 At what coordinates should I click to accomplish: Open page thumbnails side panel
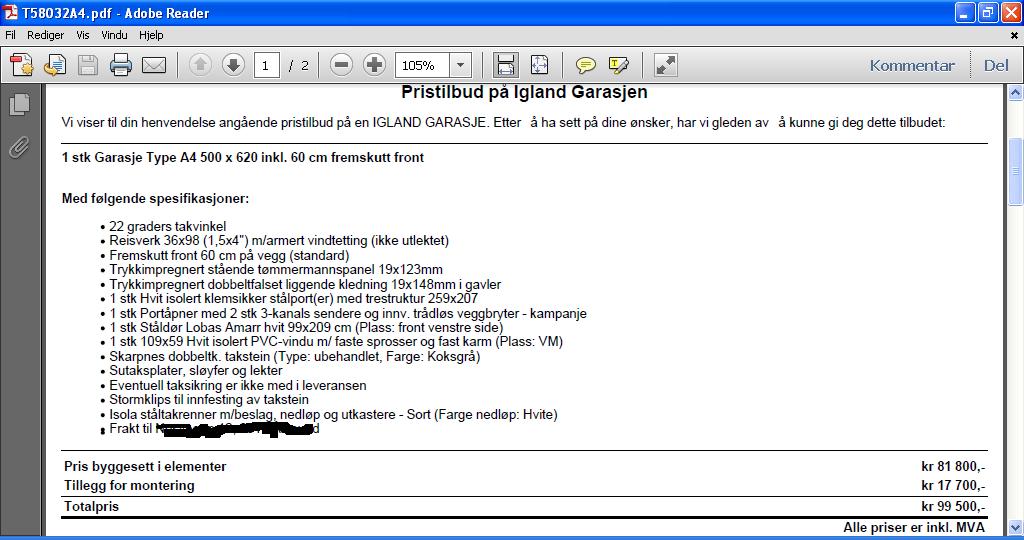(x=19, y=104)
